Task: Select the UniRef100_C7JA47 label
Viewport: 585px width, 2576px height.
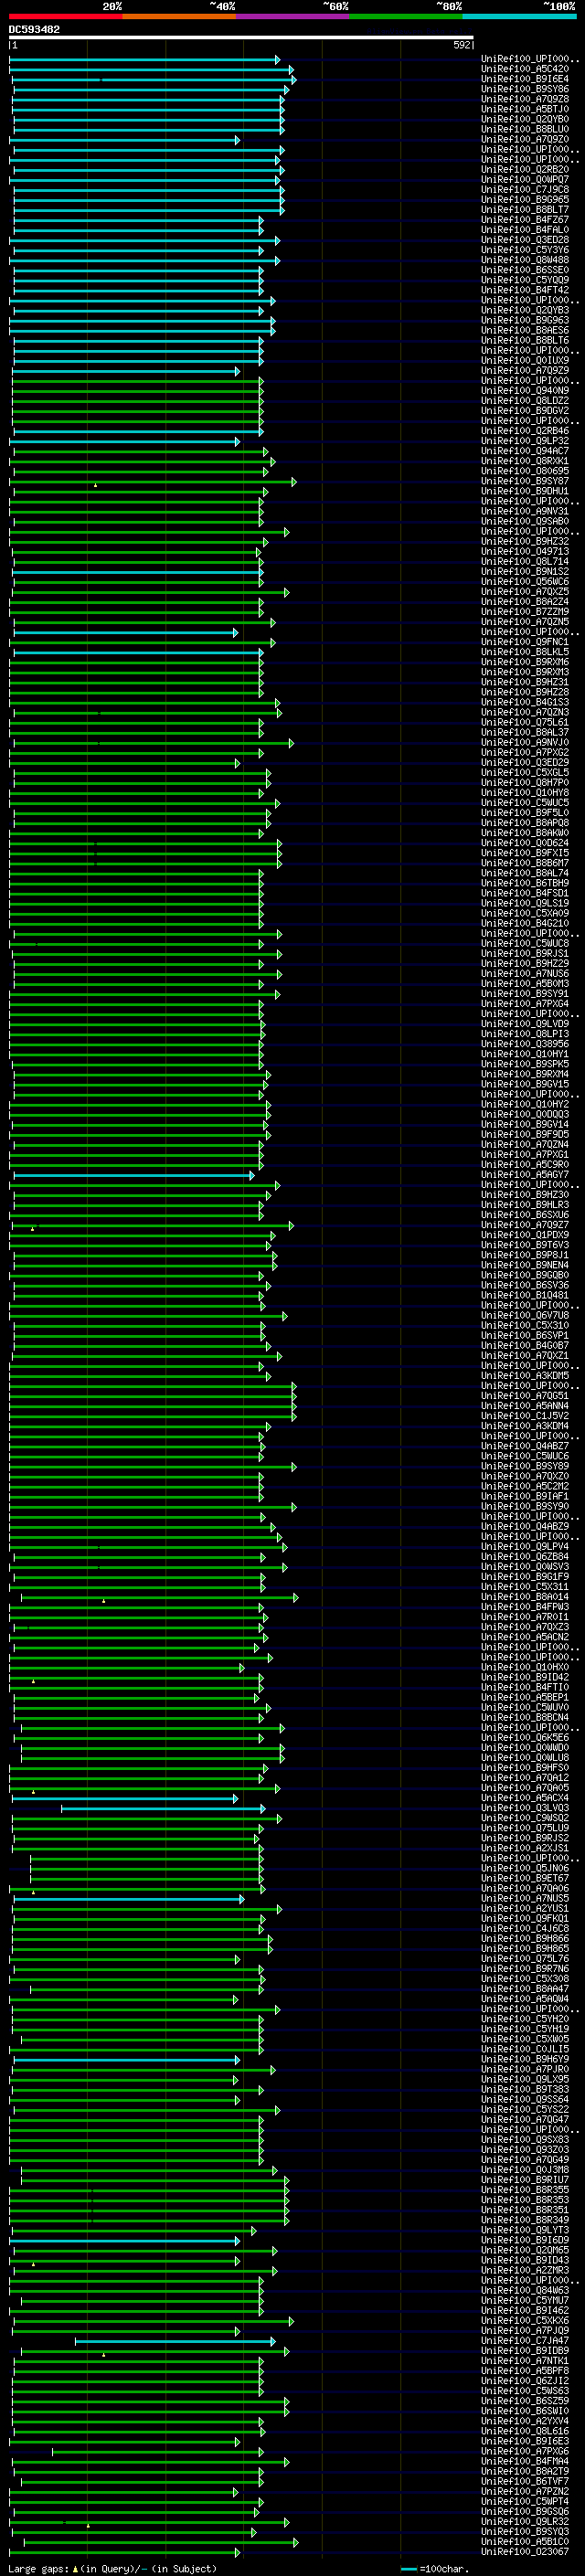Action: [525, 2341]
